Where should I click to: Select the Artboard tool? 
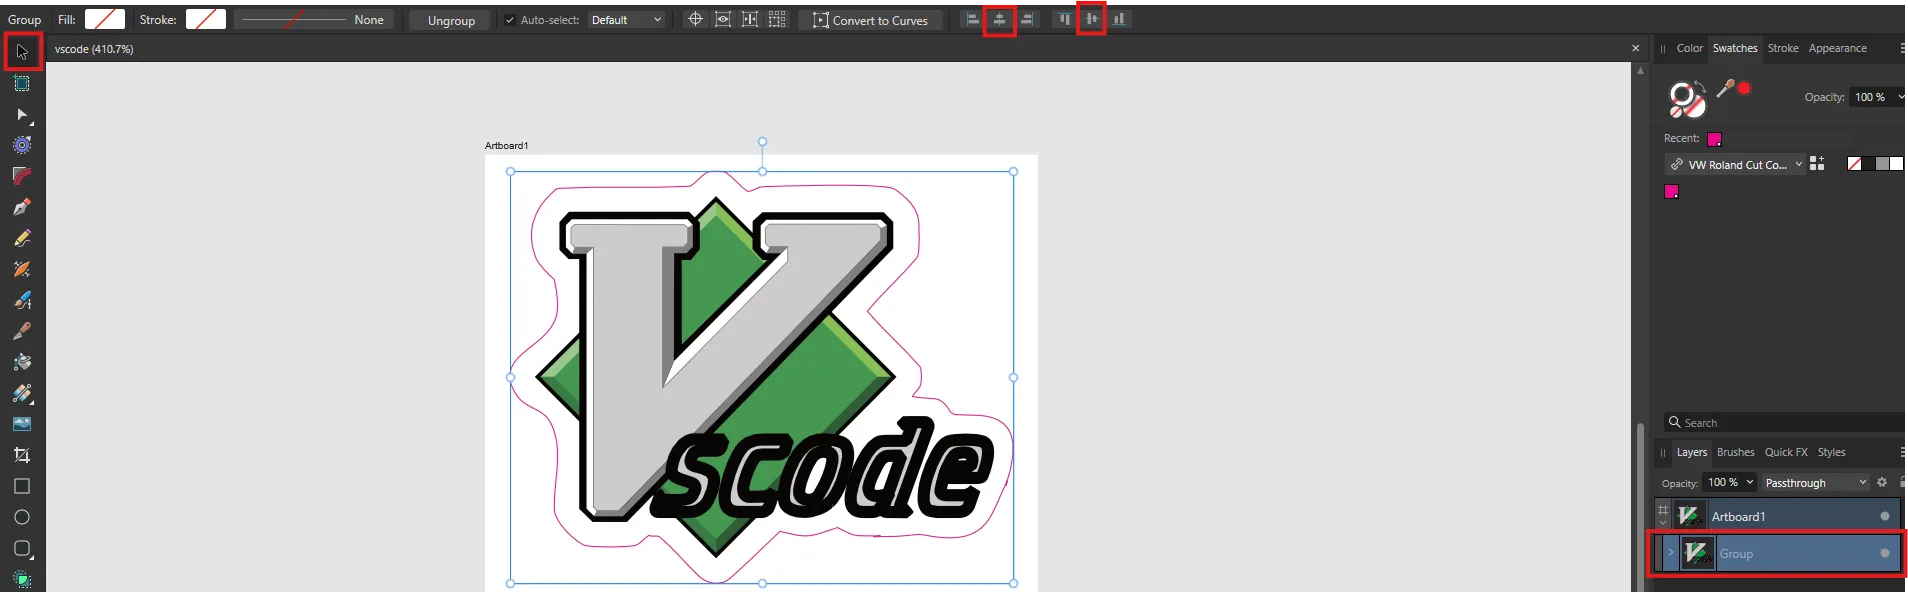pyautogui.click(x=22, y=84)
